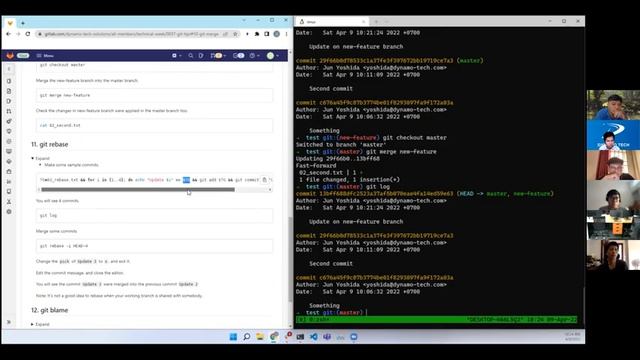The height and width of the screenshot is (360, 640).
Task: Open Security shield icon in sidebar
Action: pyautogui.click(x=9, y=131)
